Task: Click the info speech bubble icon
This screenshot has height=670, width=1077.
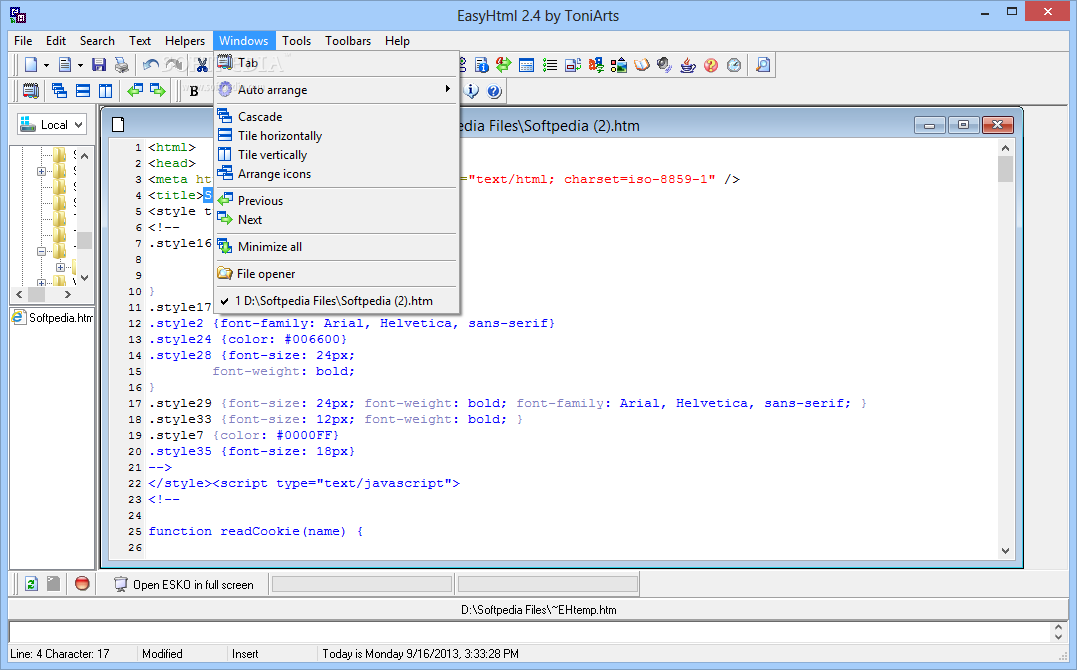Action: (x=472, y=91)
